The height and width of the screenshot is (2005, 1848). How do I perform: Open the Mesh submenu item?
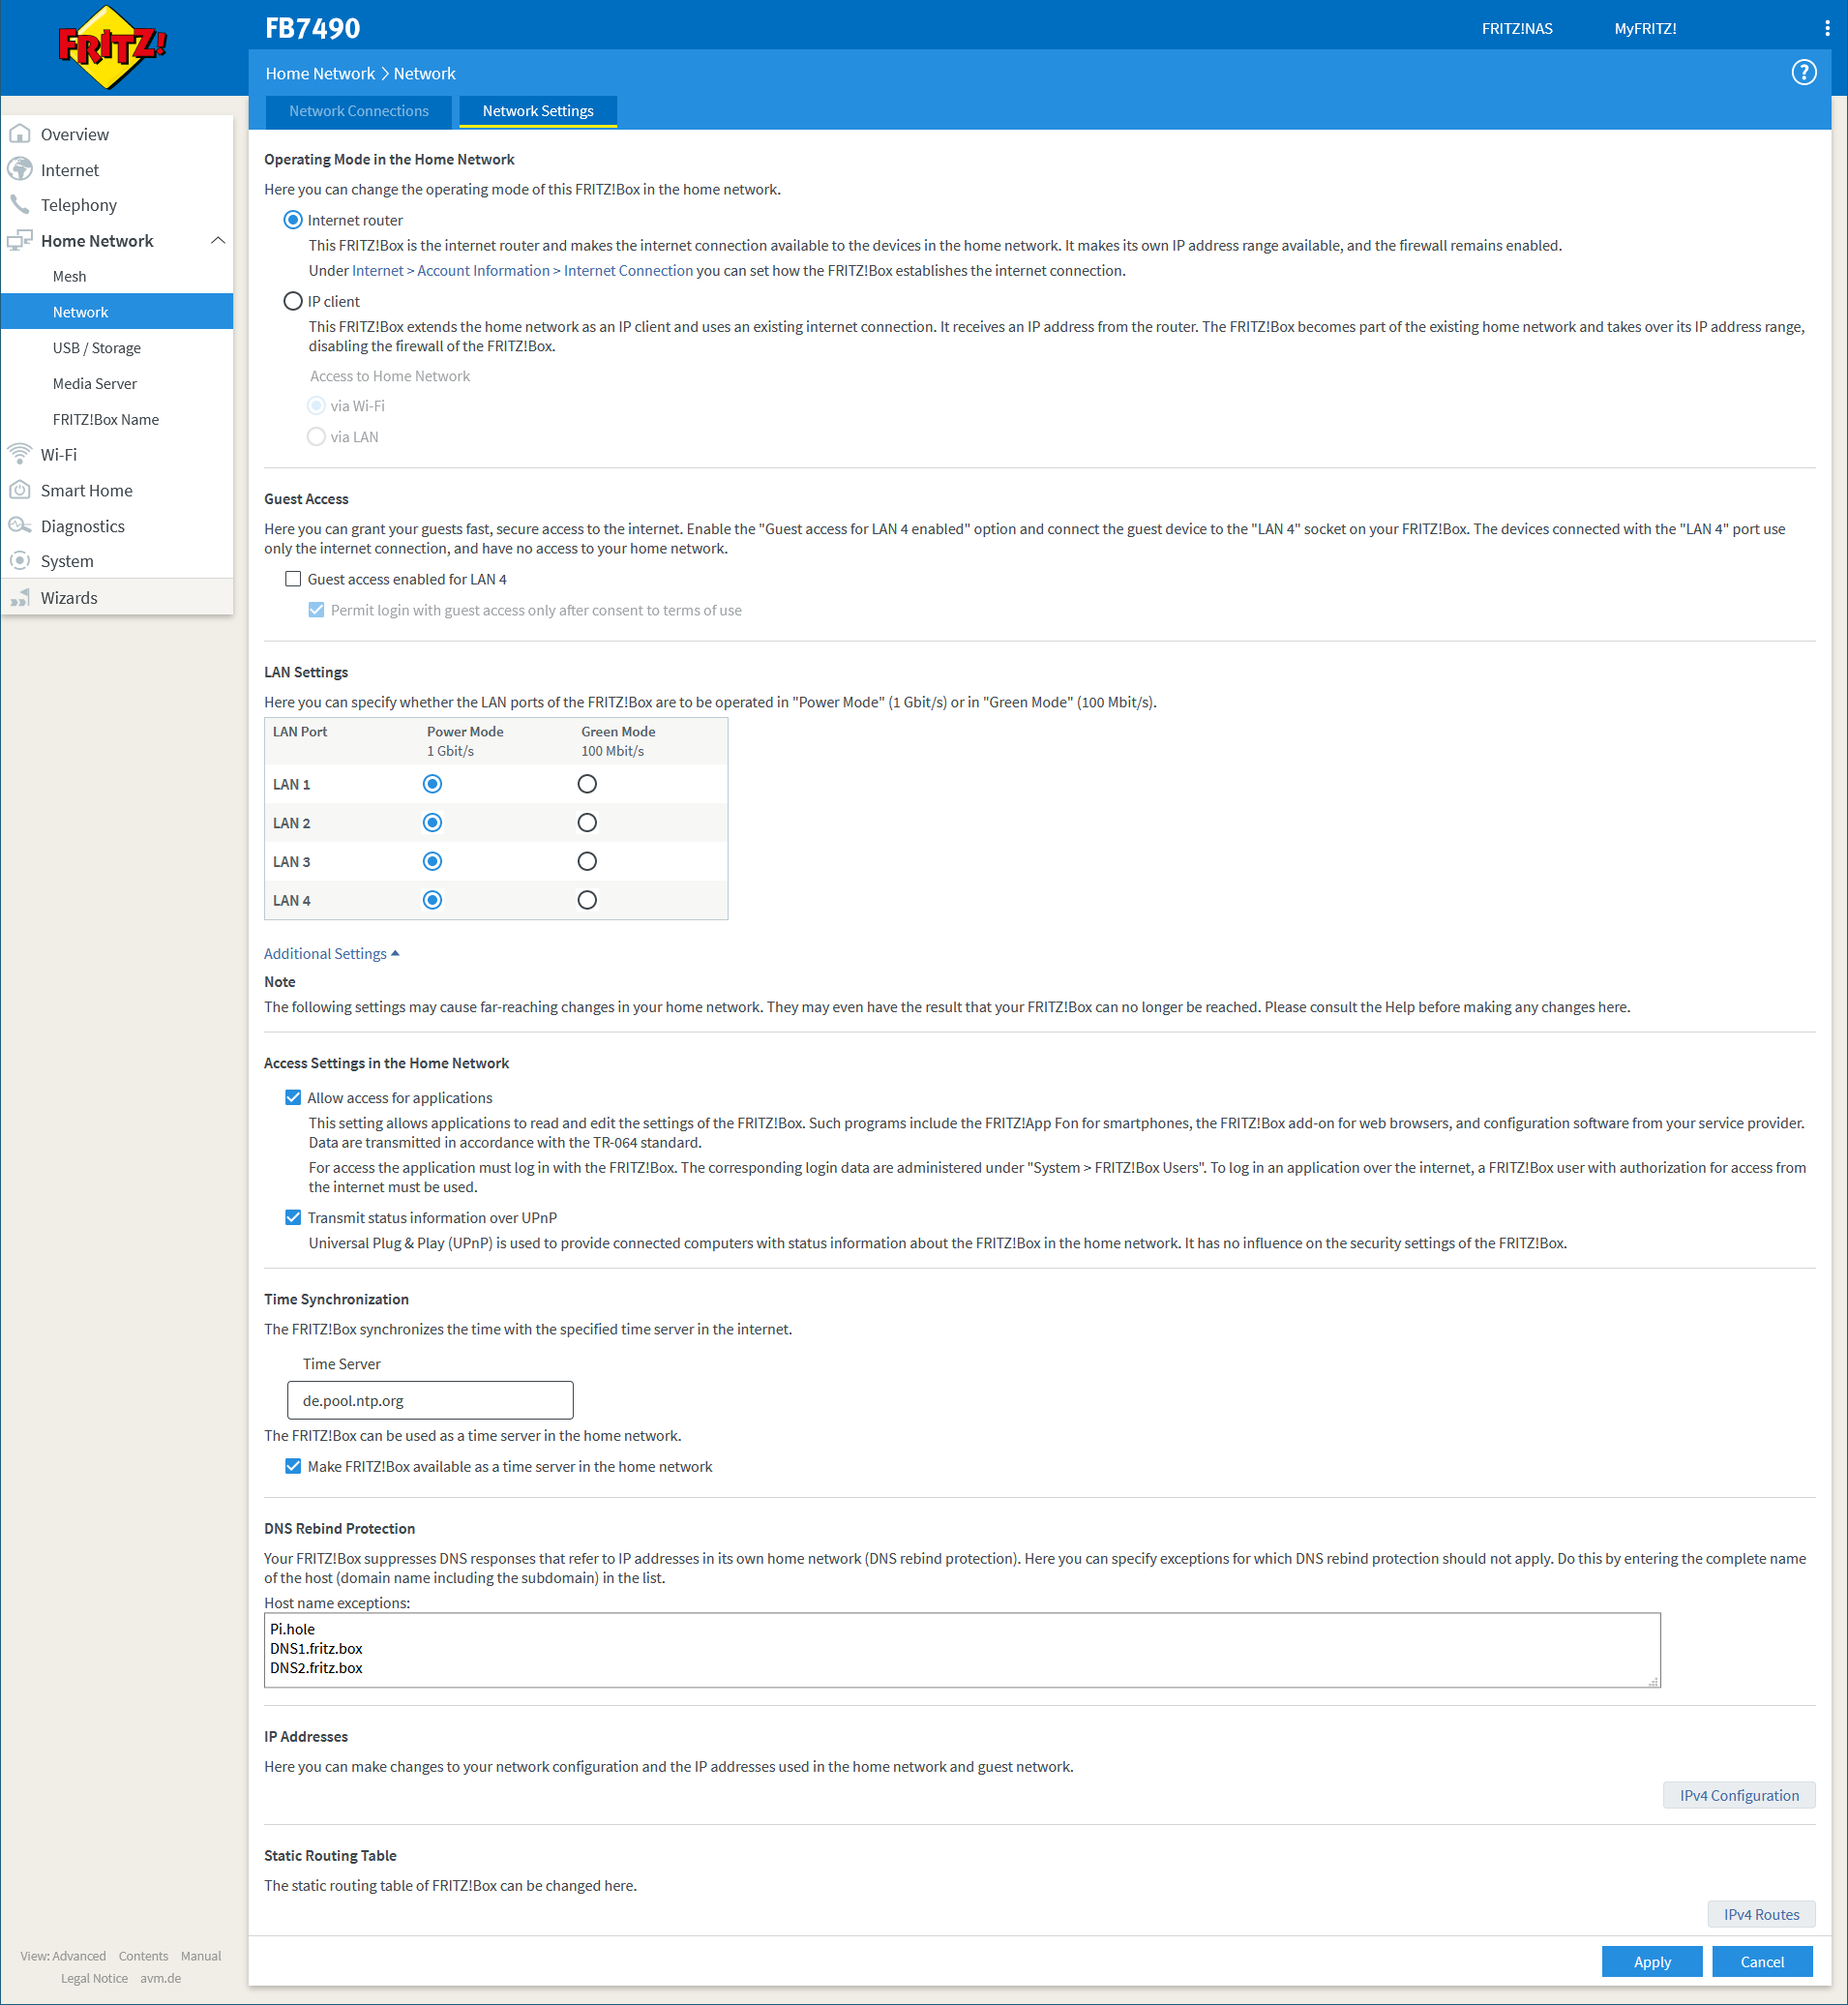click(x=117, y=276)
